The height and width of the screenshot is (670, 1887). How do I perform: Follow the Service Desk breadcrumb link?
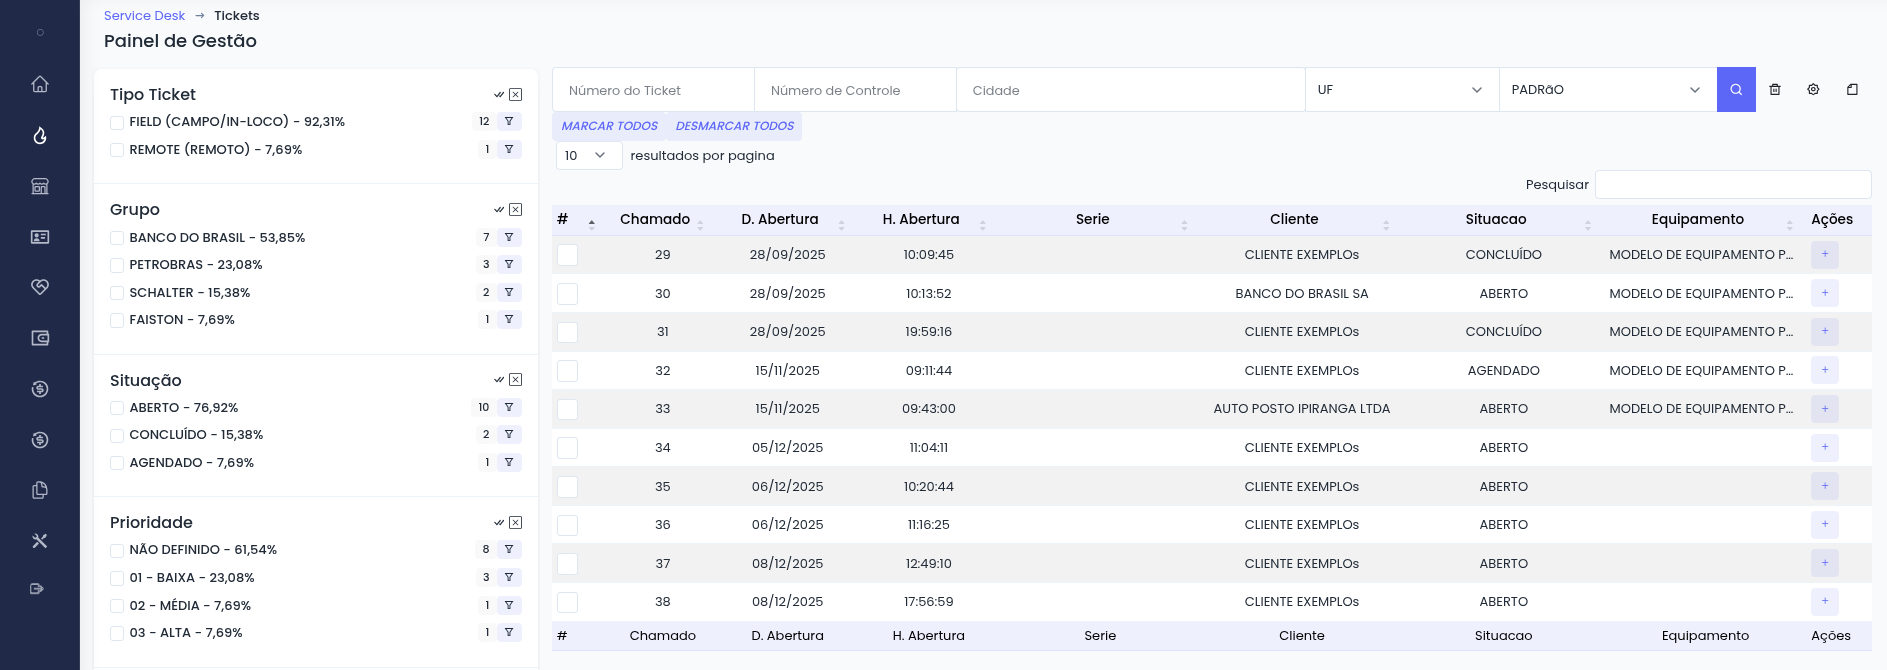point(144,16)
